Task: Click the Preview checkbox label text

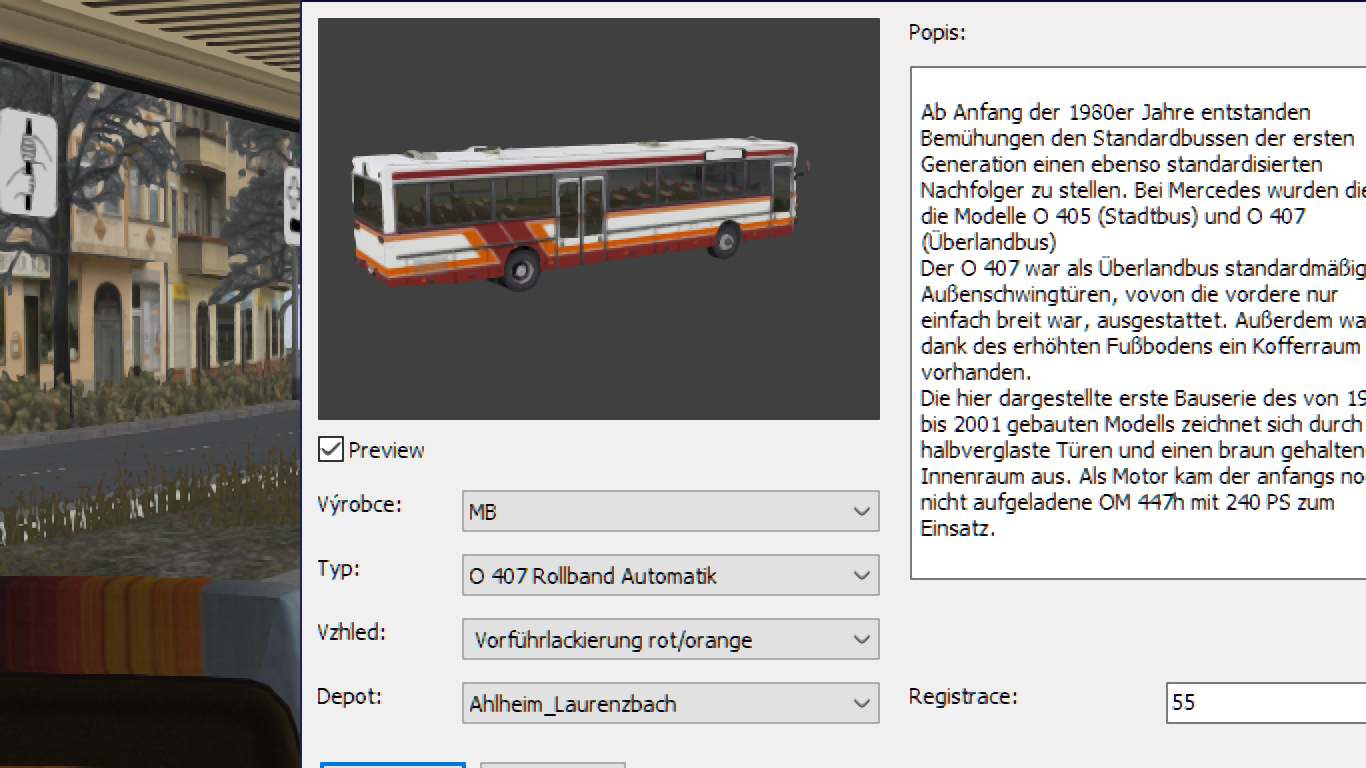Action: coord(386,450)
